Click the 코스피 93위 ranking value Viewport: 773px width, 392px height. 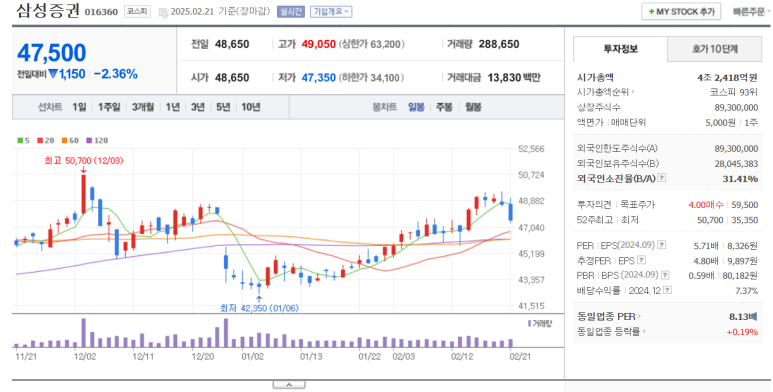coord(734,92)
